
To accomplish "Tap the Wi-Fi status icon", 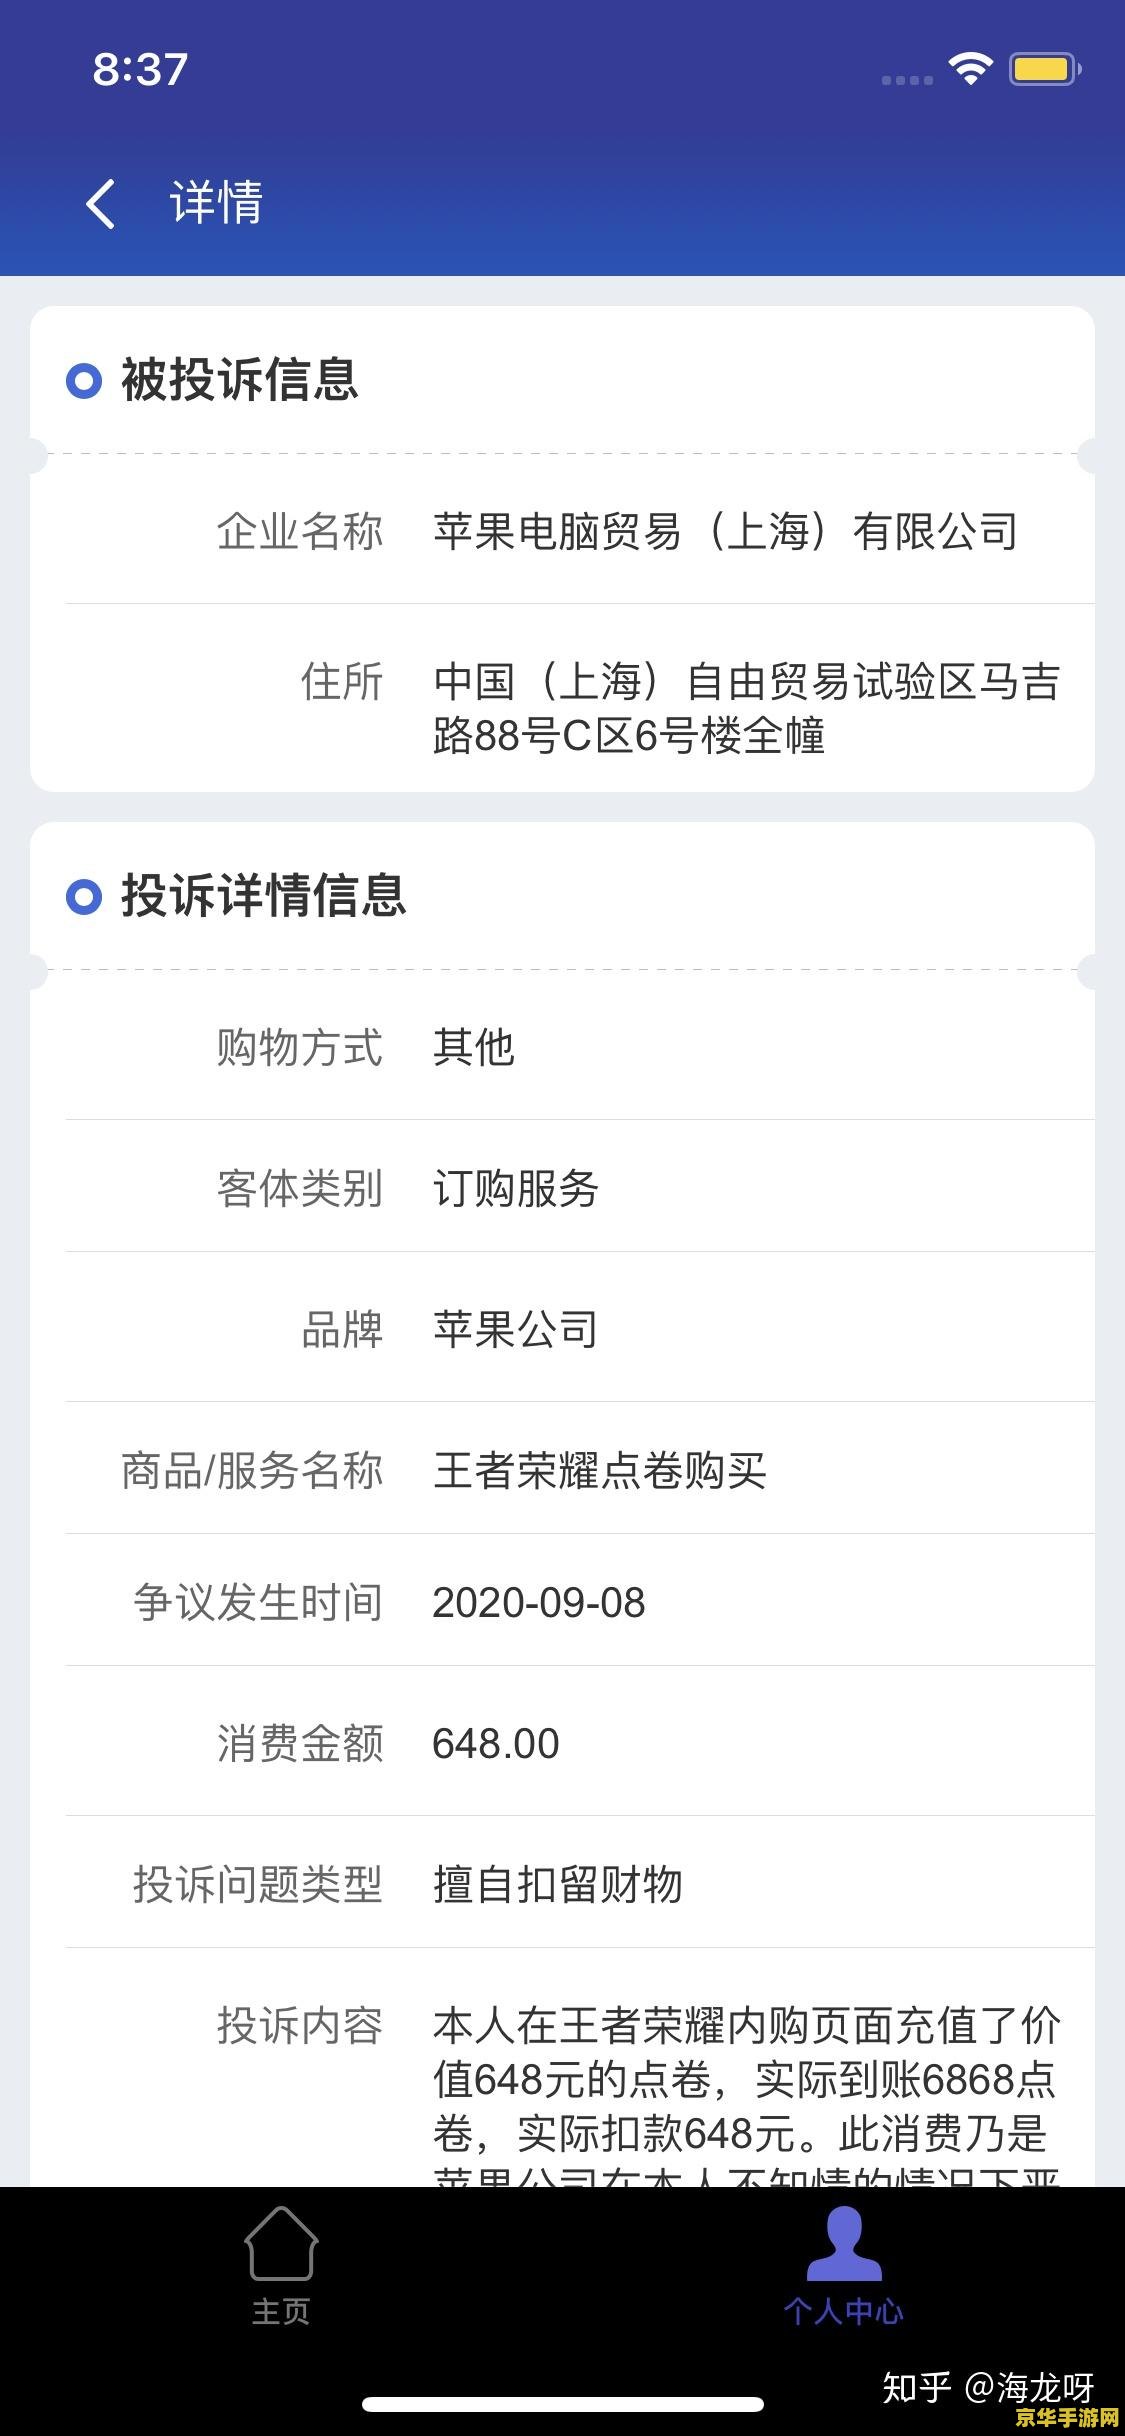I will tap(970, 69).
